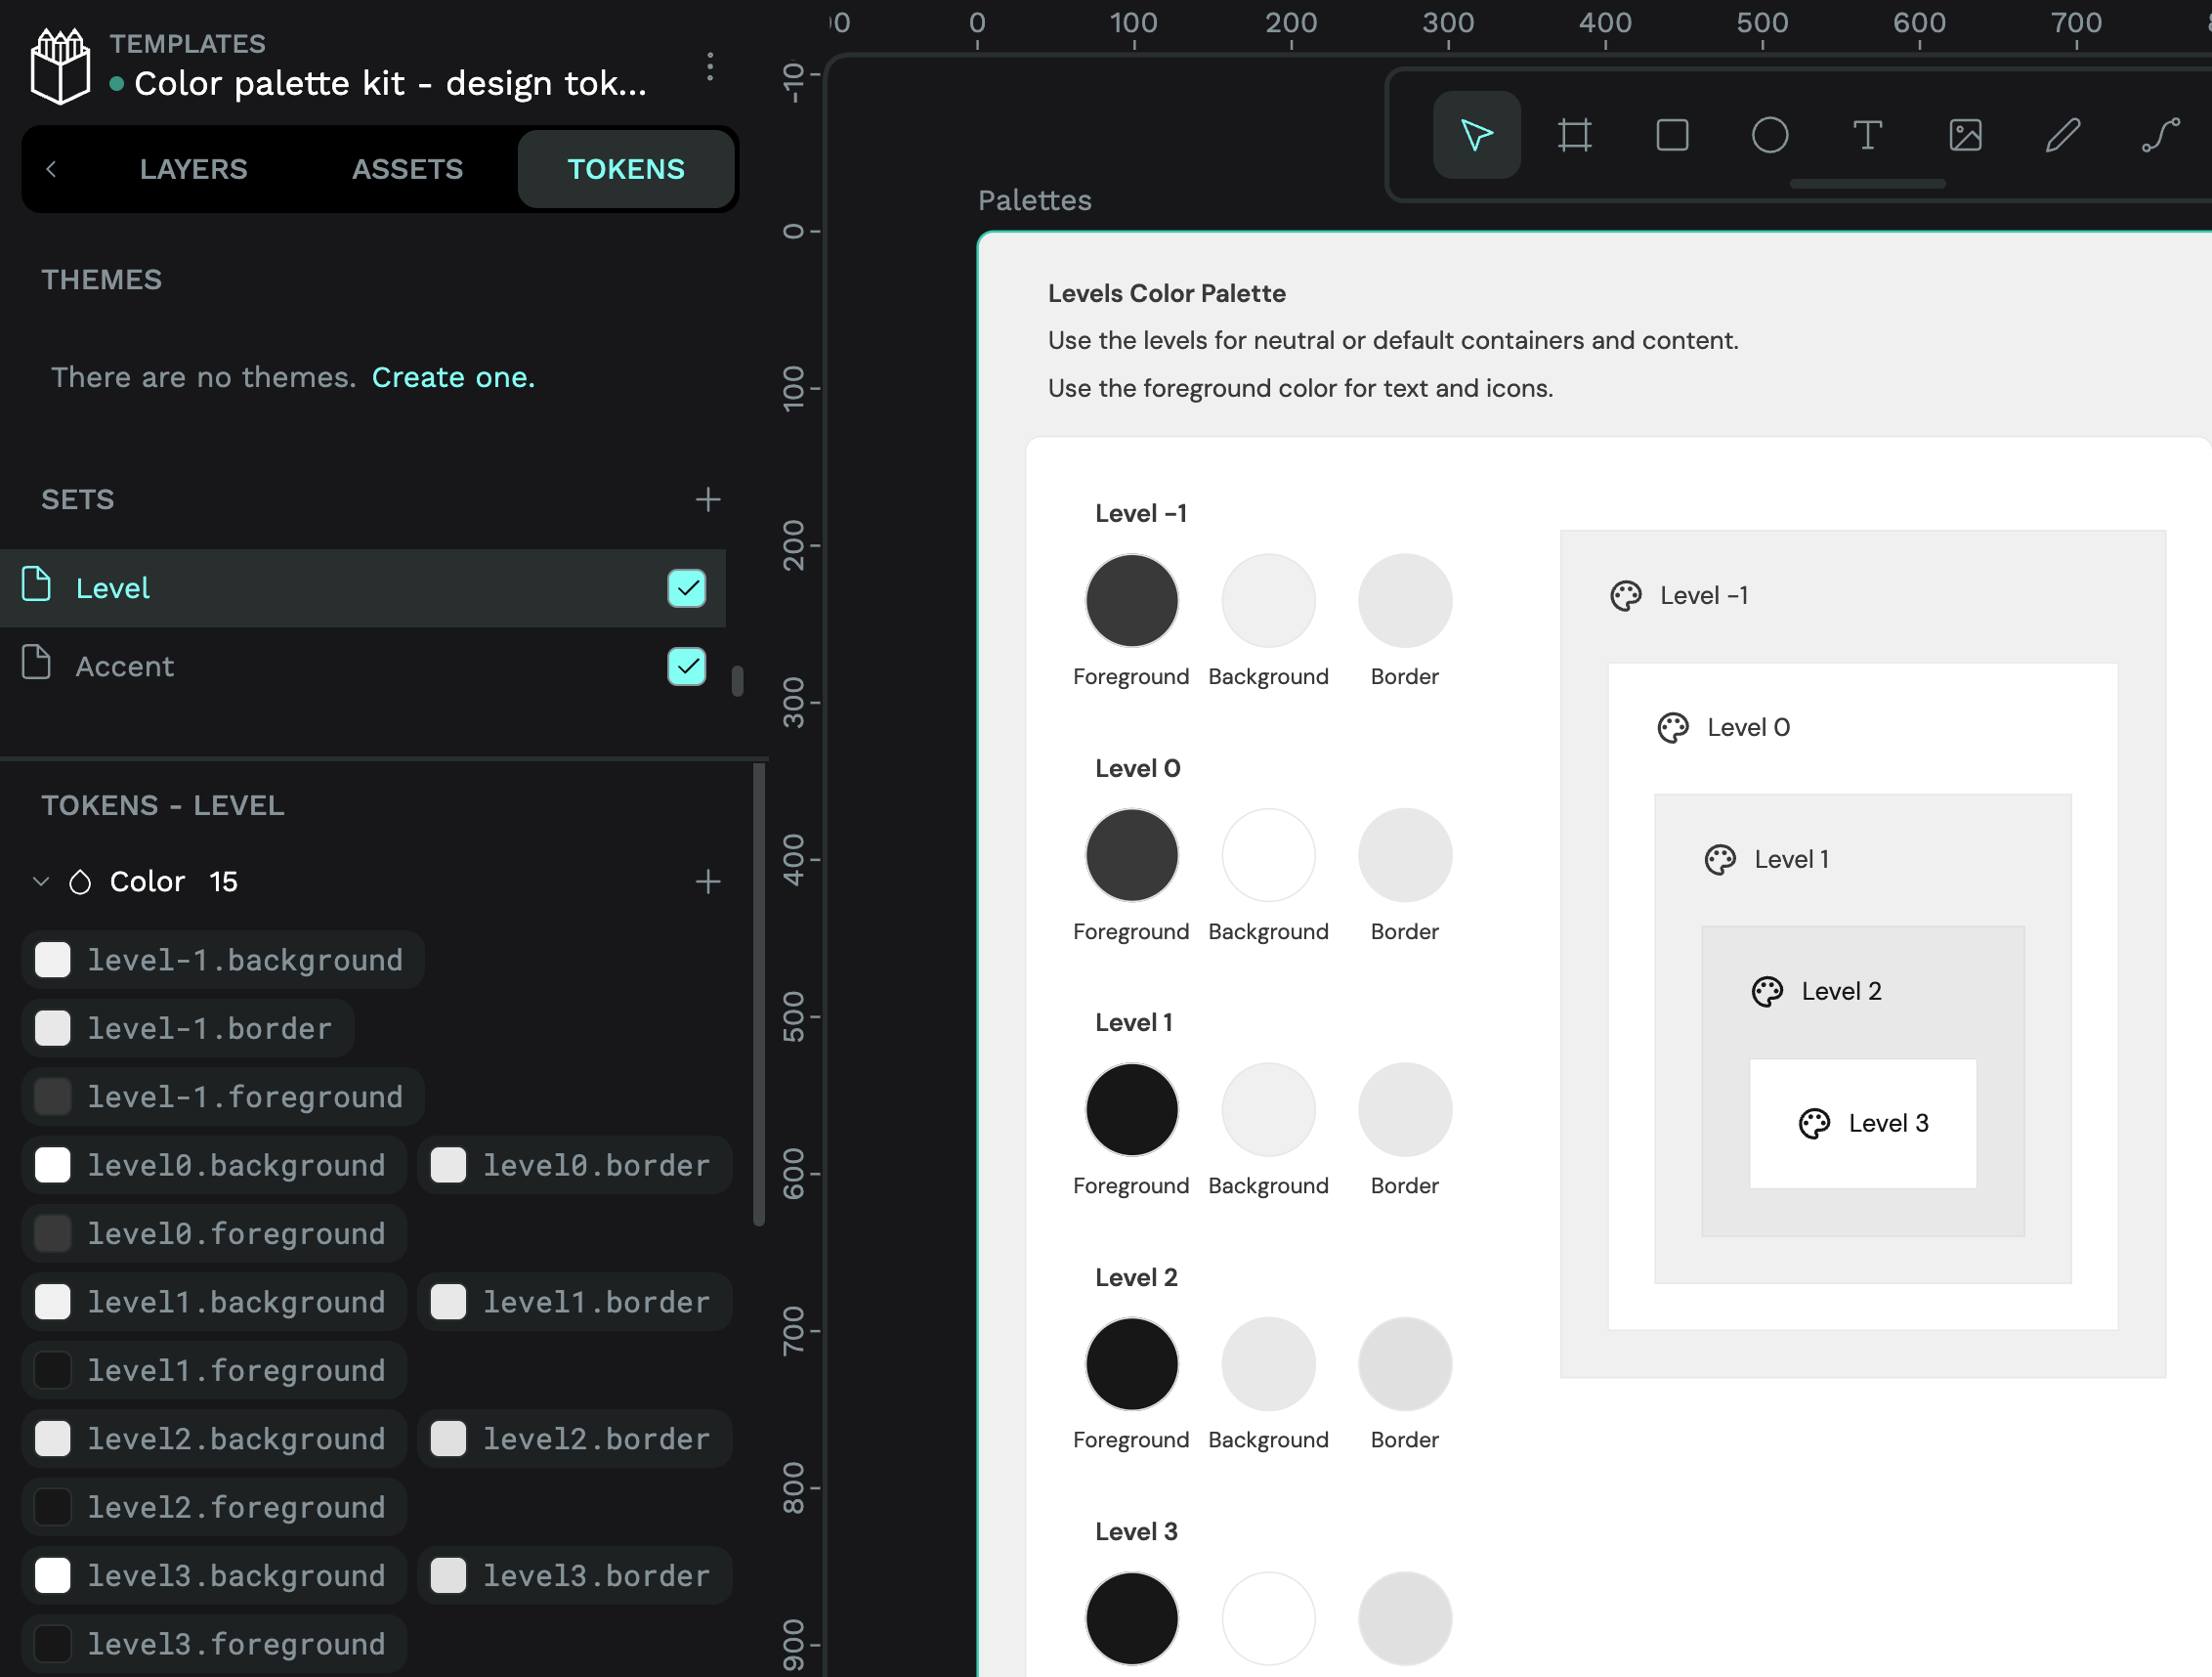Viewport: 2212px width, 1677px height.
Task: Select the Draw pencil tool
Action: tap(2062, 135)
